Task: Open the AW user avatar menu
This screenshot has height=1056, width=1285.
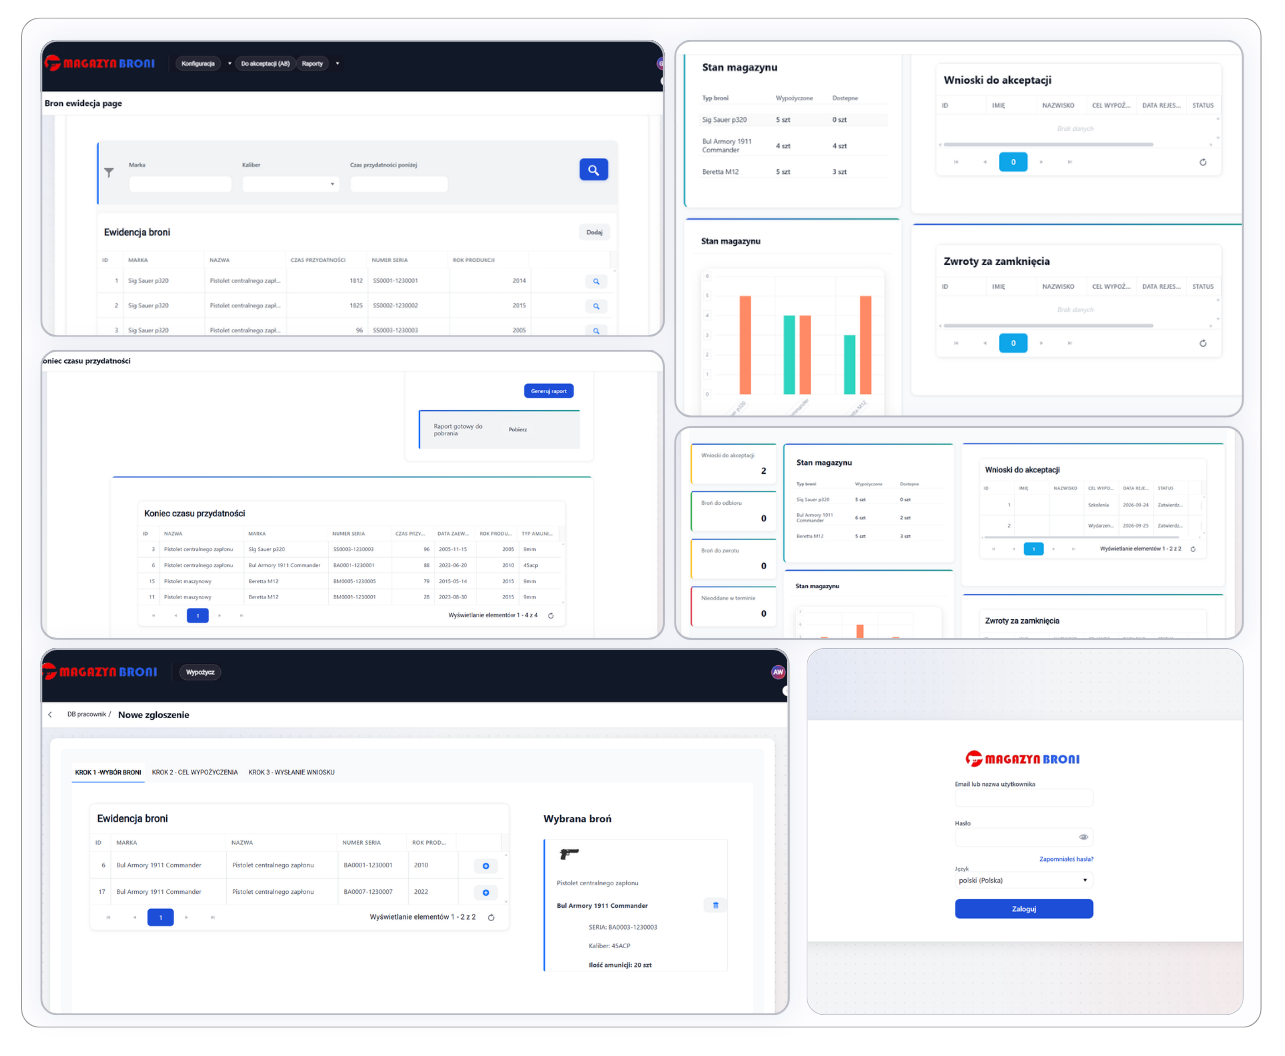Action: [x=778, y=672]
